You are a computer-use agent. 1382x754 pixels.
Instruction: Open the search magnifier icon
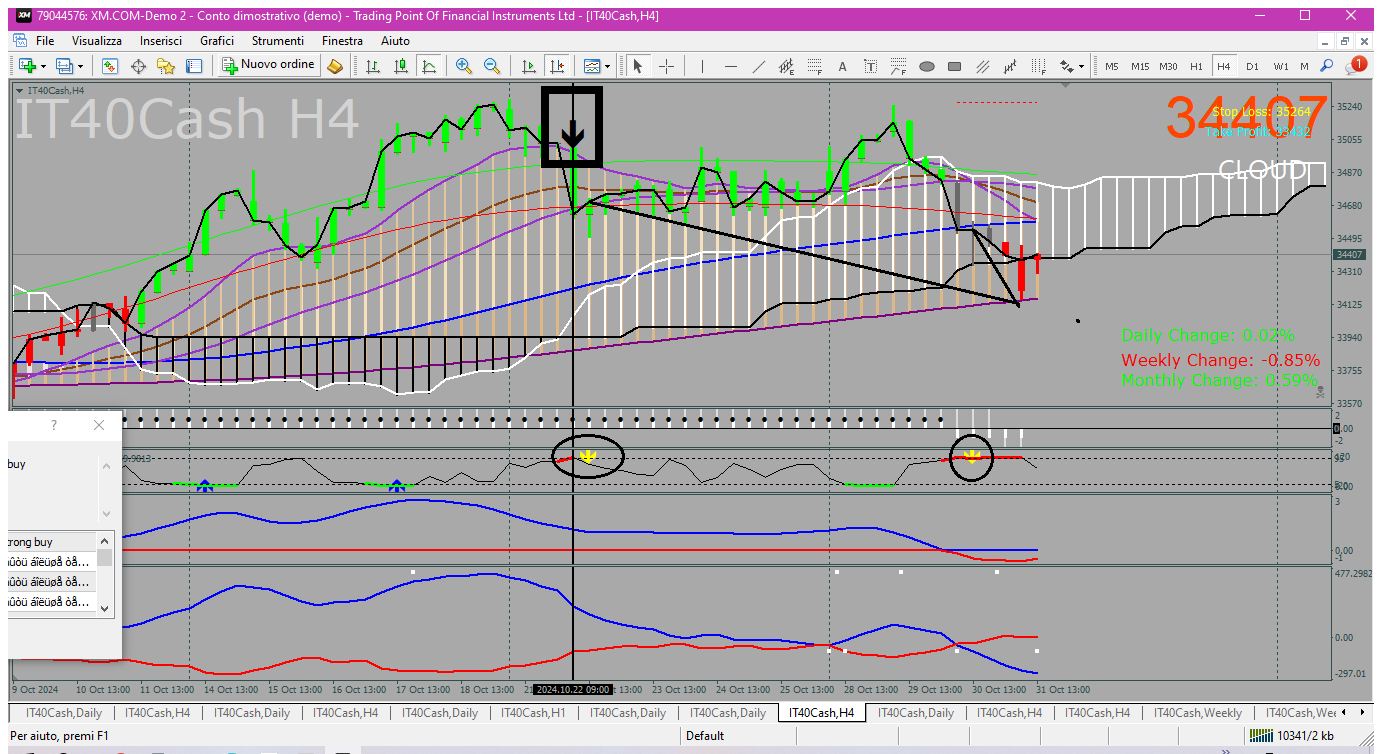tap(1327, 66)
